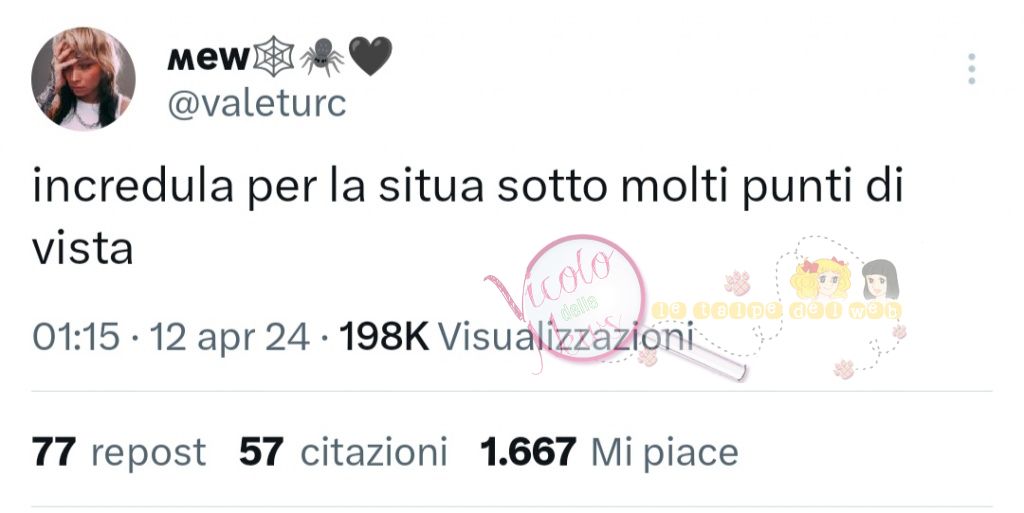Show the 1.667 Mi piace list
Screen dimensions: 1024x513
tap(609, 452)
